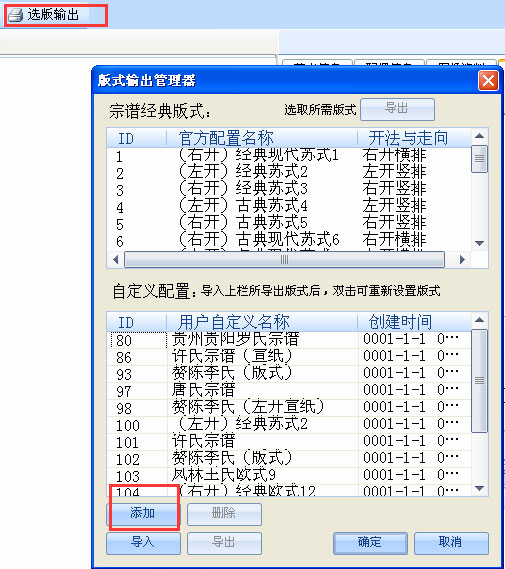Click the upper 导出 button beside 选取所需版式
This screenshot has width=505, height=569.
click(x=397, y=109)
